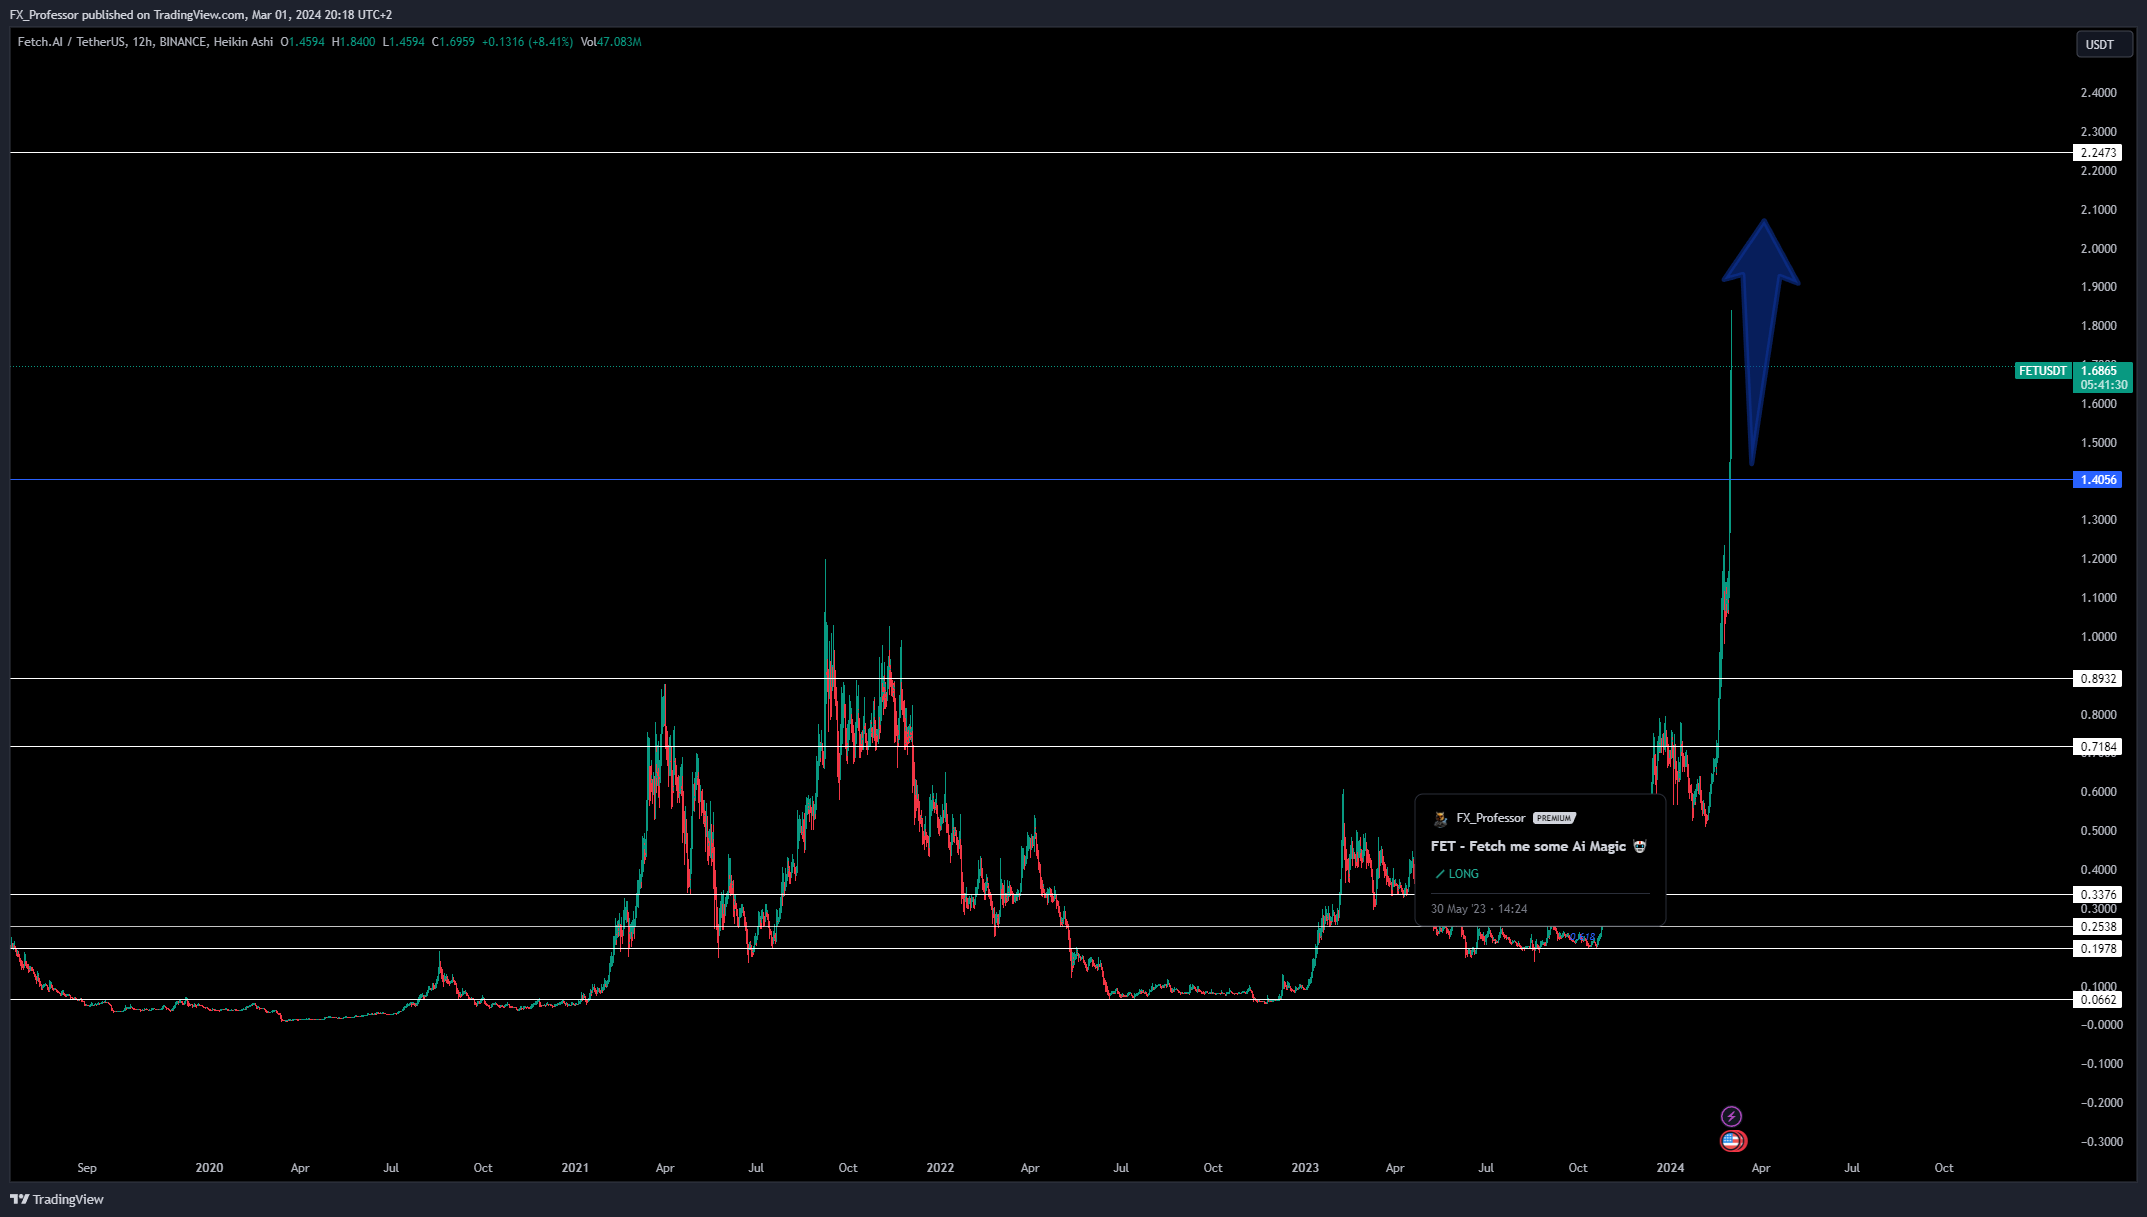
Task: Click the 'Heikin Ashi' chart type text
Action: [243, 42]
